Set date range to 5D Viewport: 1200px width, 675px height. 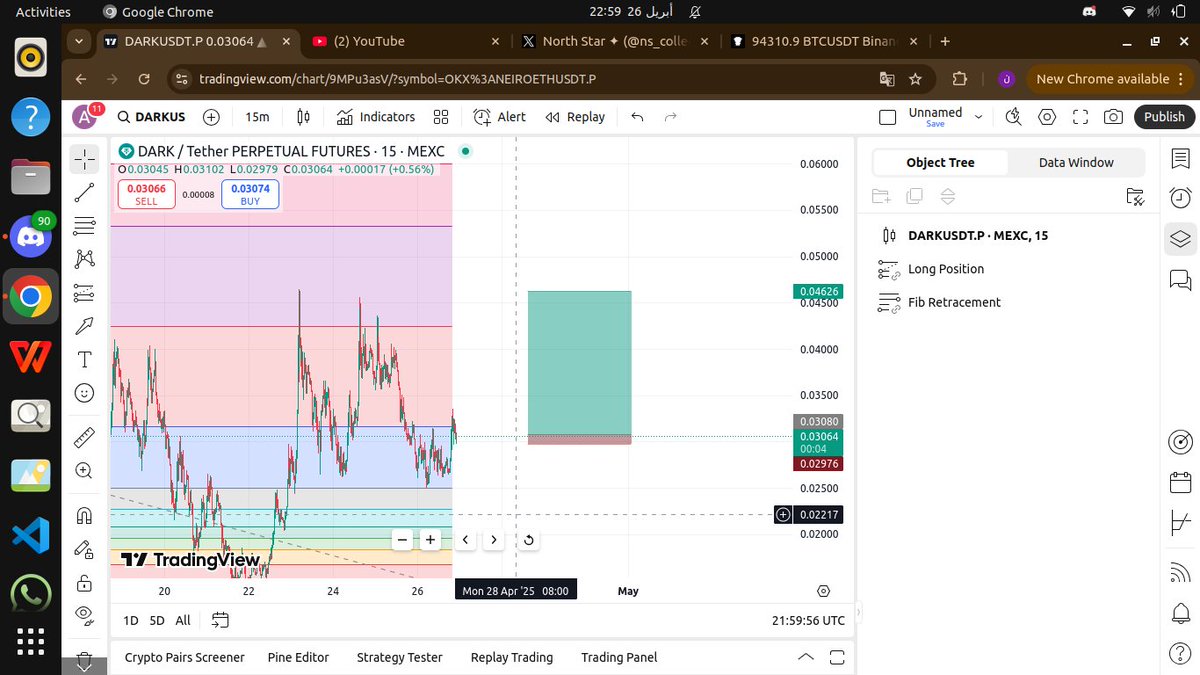point(157,620)
